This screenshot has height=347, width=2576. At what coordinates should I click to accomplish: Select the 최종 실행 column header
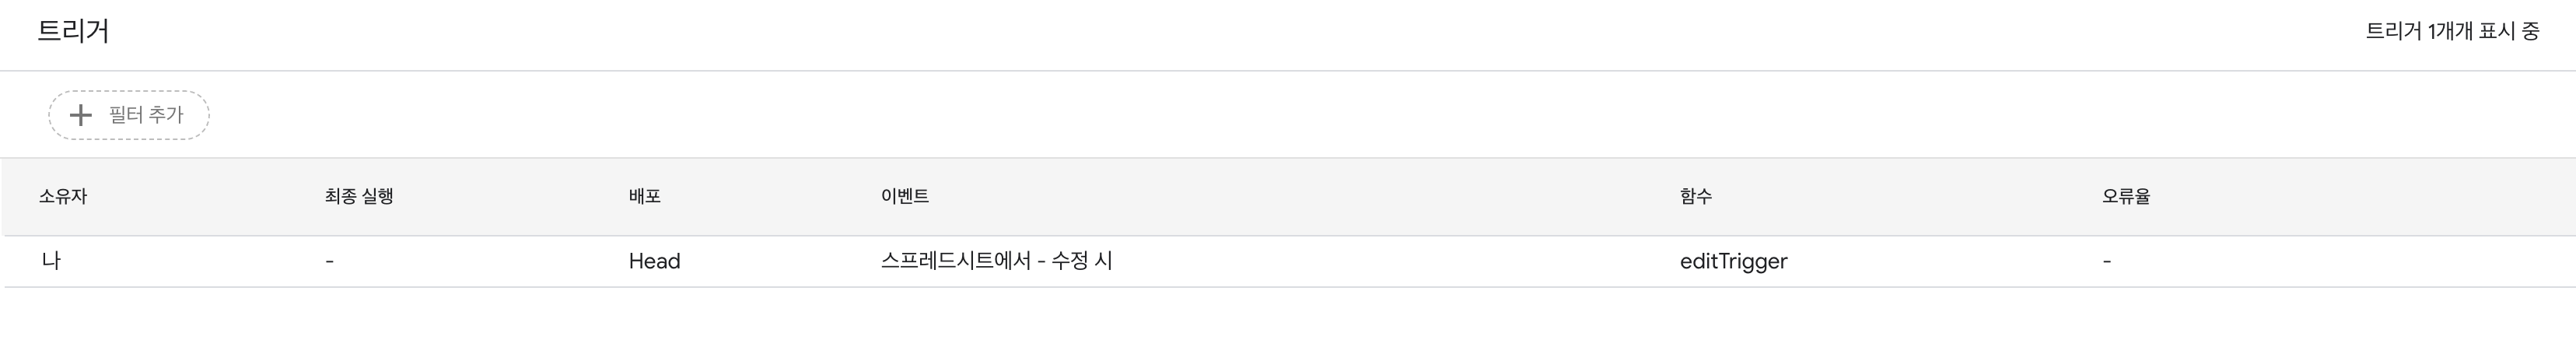click(x=358, y=196)
